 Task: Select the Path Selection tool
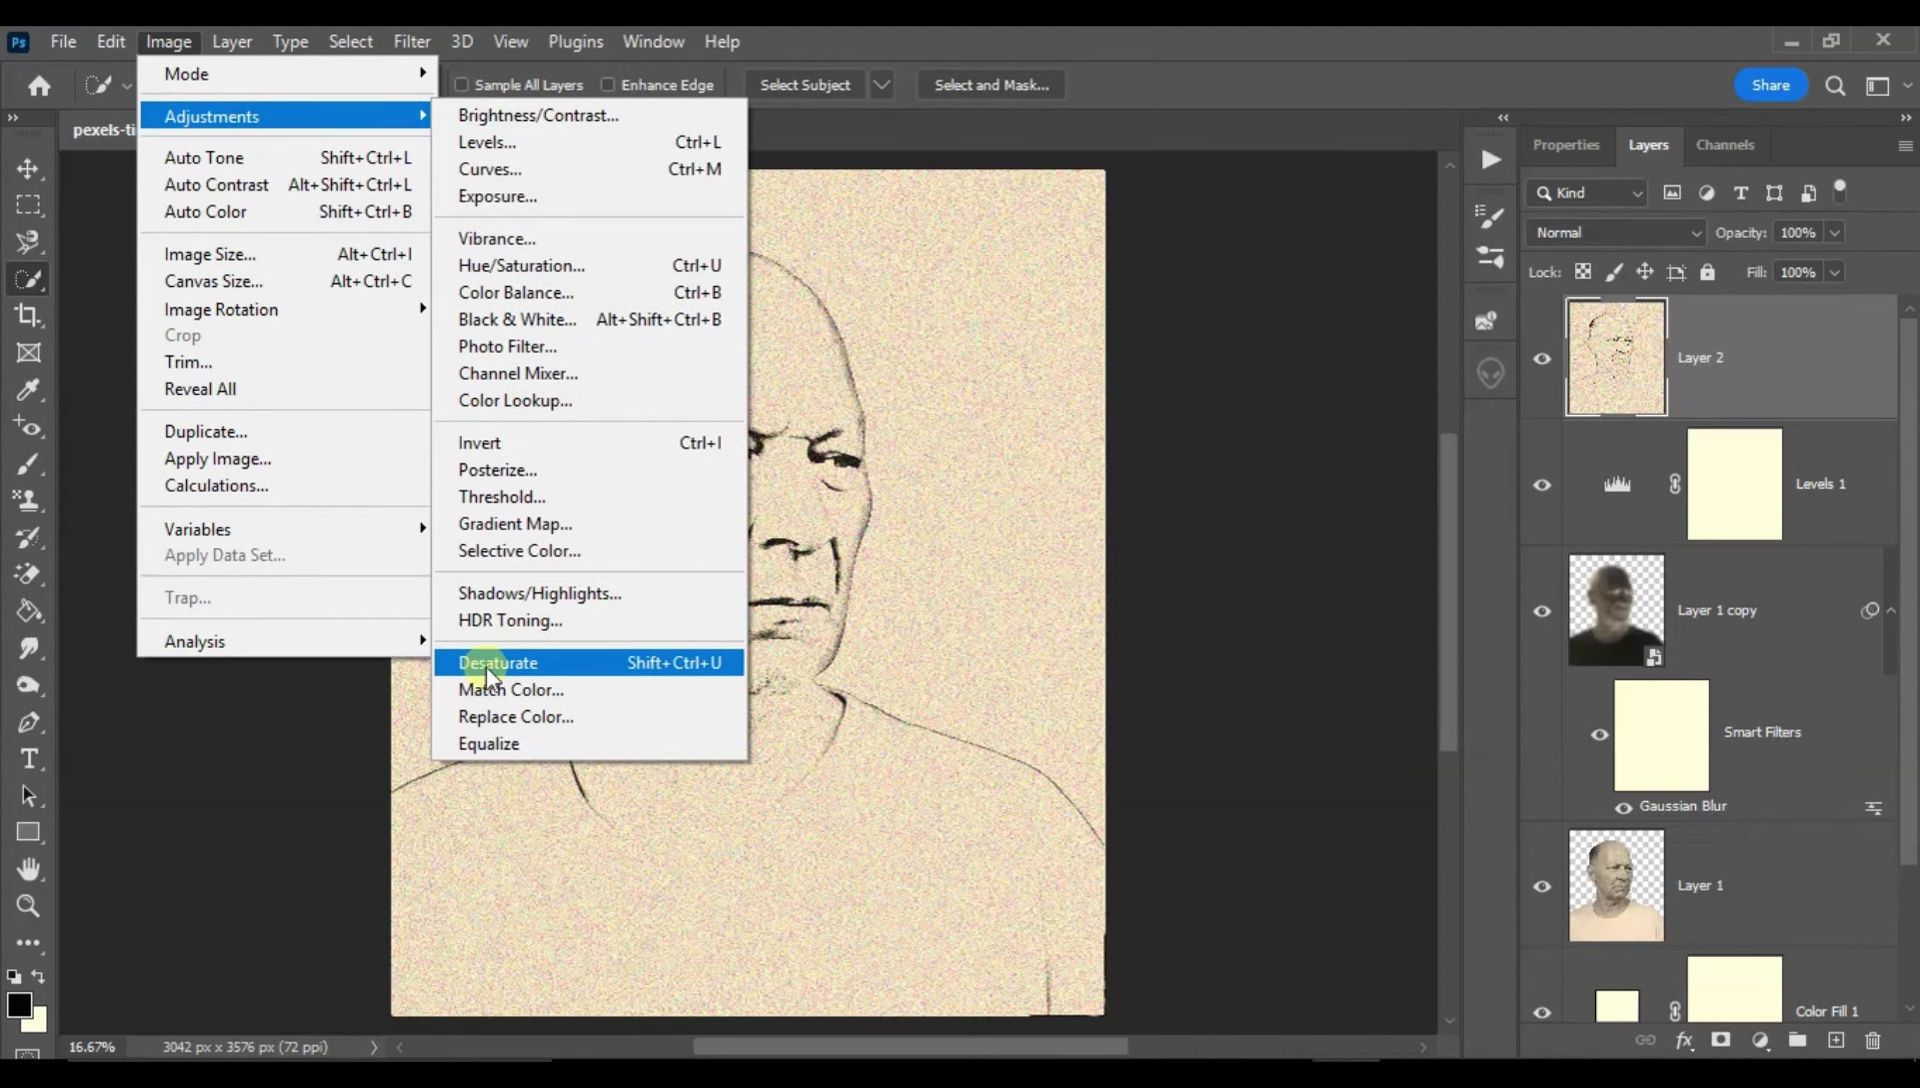pyautogui.click(x=28, y=796)
